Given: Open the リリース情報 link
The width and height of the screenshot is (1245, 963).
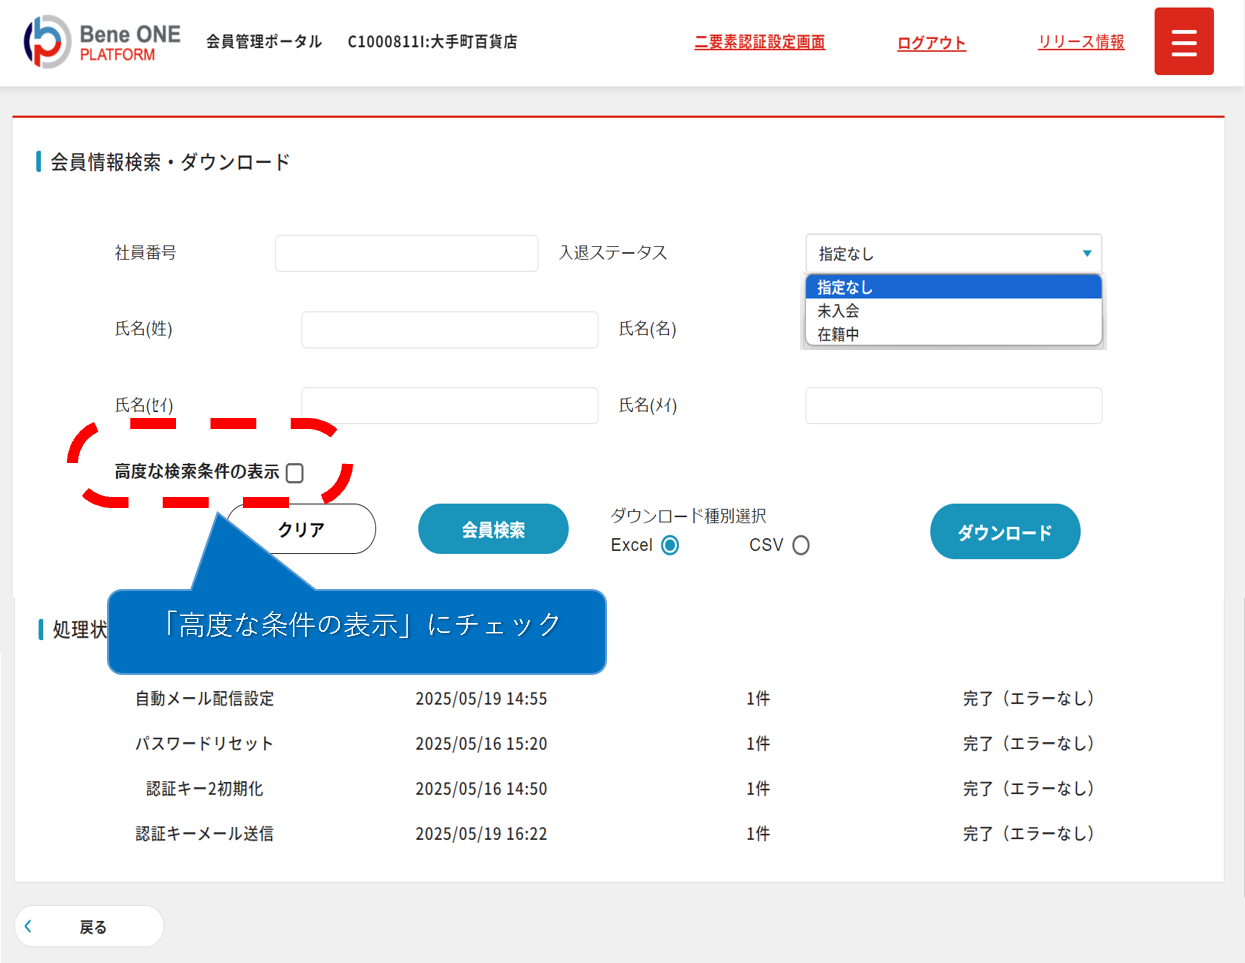Looking at the screenshot, I should (x=1080, y=42).
